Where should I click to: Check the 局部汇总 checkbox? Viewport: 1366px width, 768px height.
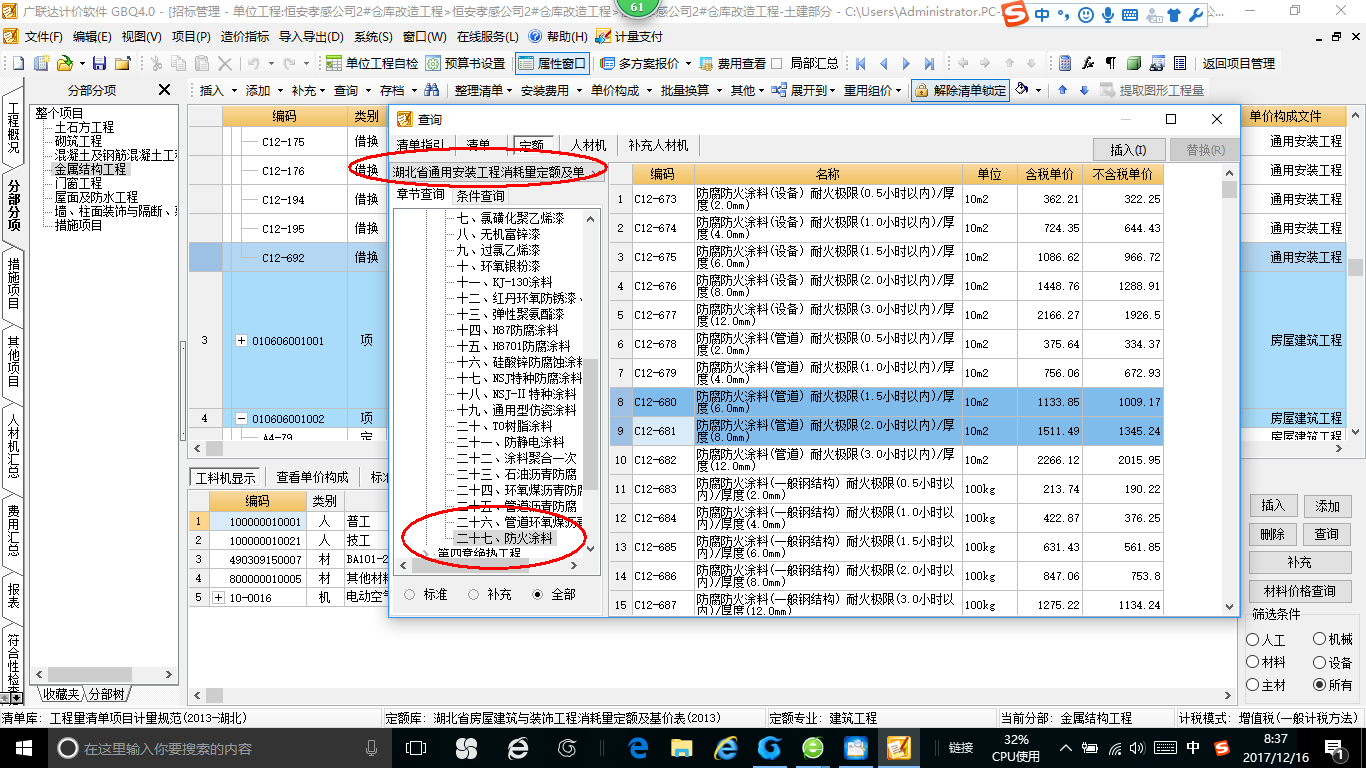776,63
